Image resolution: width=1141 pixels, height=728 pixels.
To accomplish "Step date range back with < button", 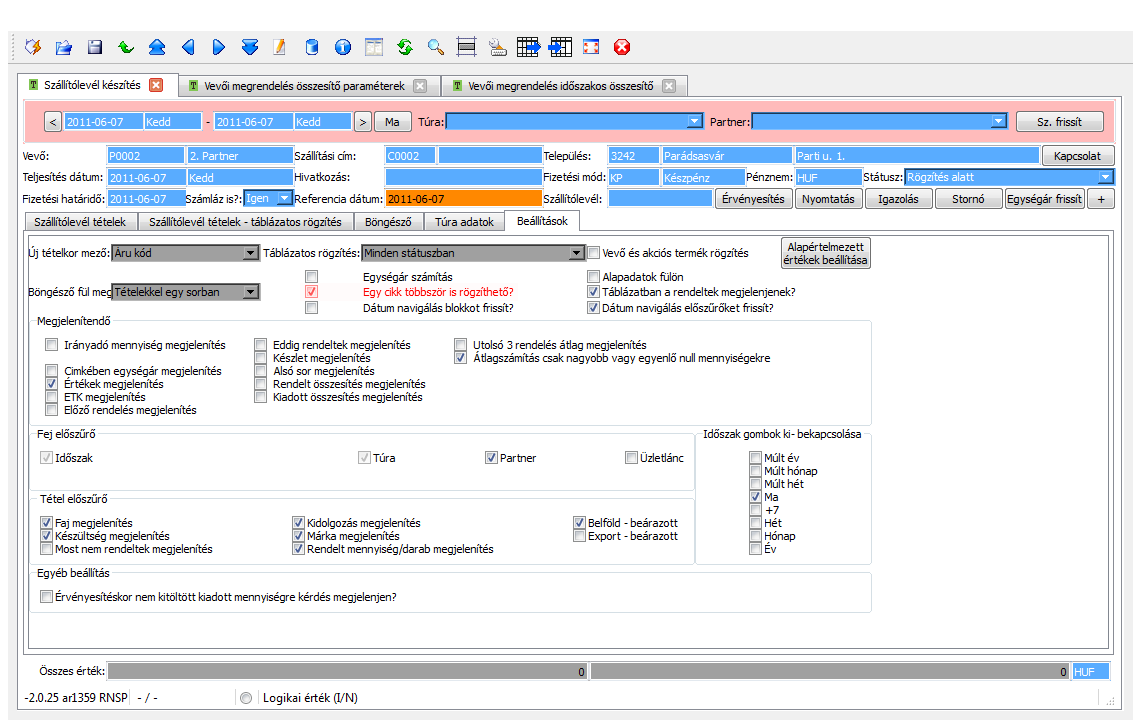I will point(52,122).
